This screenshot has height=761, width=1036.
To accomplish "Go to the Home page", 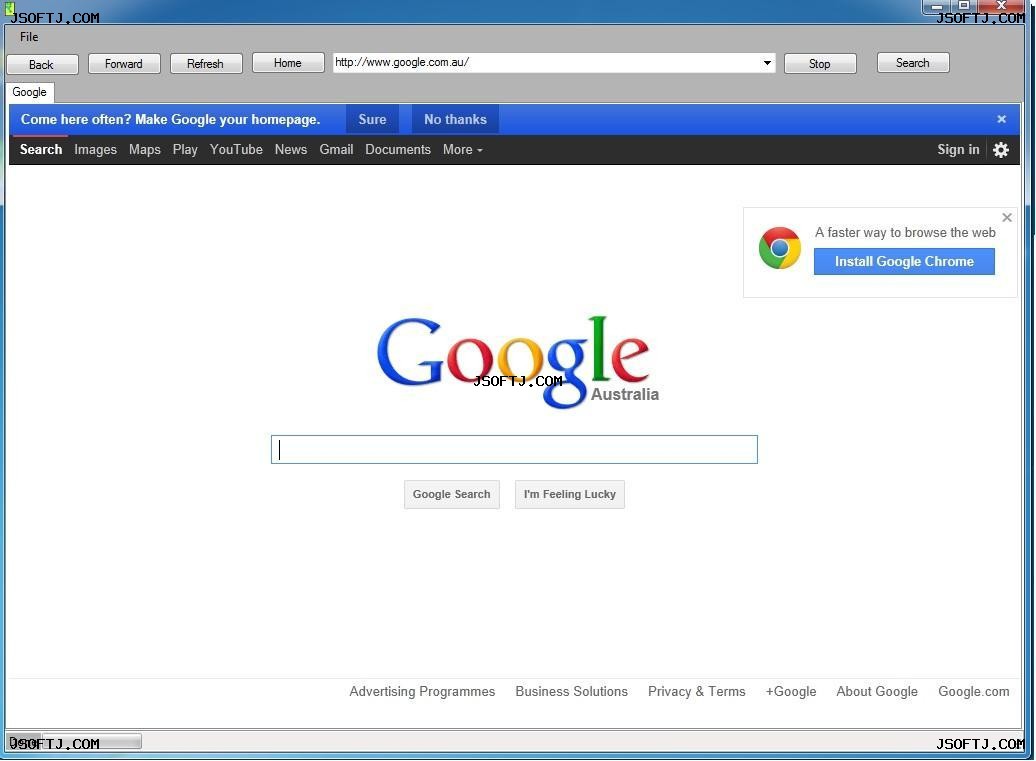I will point(288,63).
